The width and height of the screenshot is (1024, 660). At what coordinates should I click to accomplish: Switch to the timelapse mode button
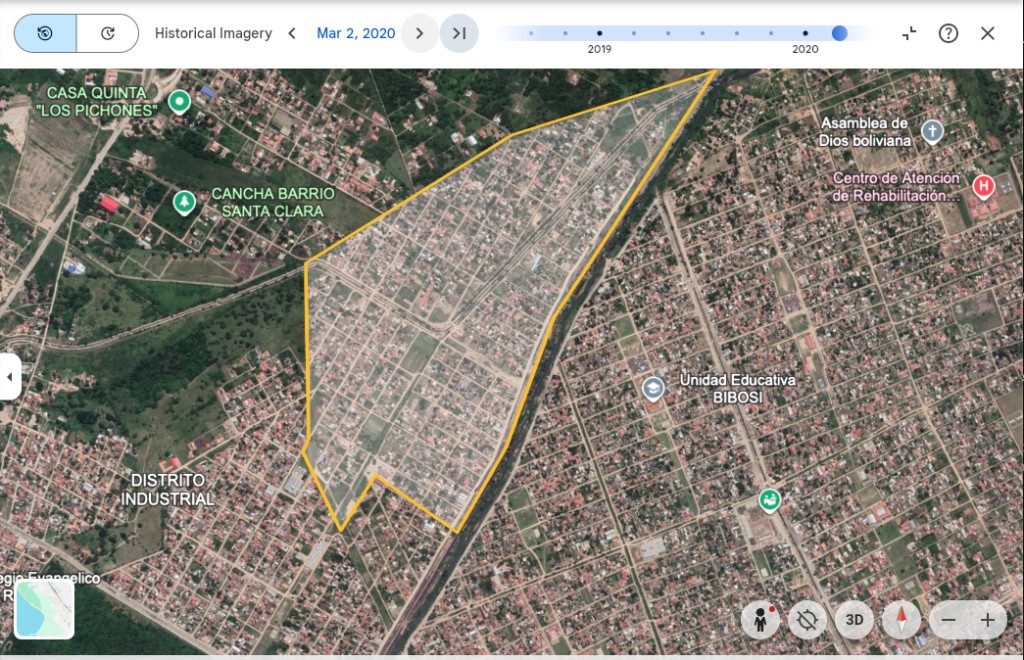point(107,33)
